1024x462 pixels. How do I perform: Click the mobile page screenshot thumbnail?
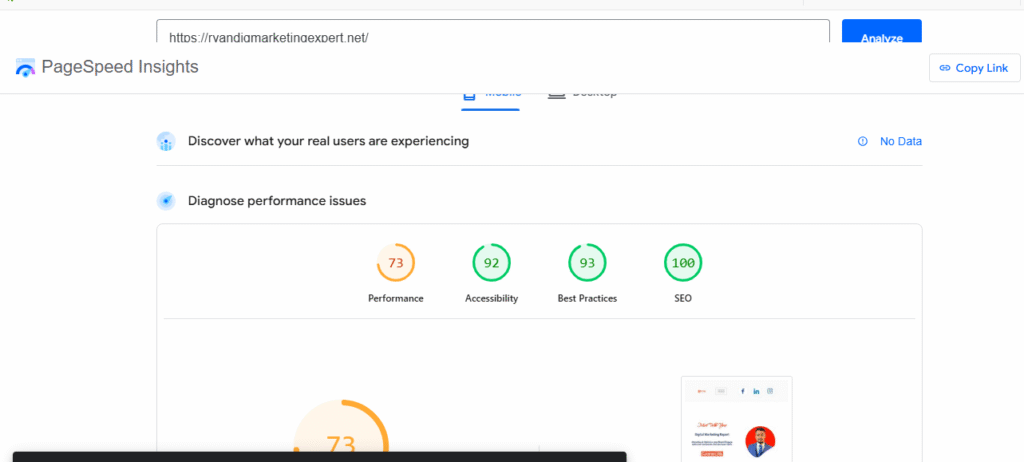[x=737, y=419]
